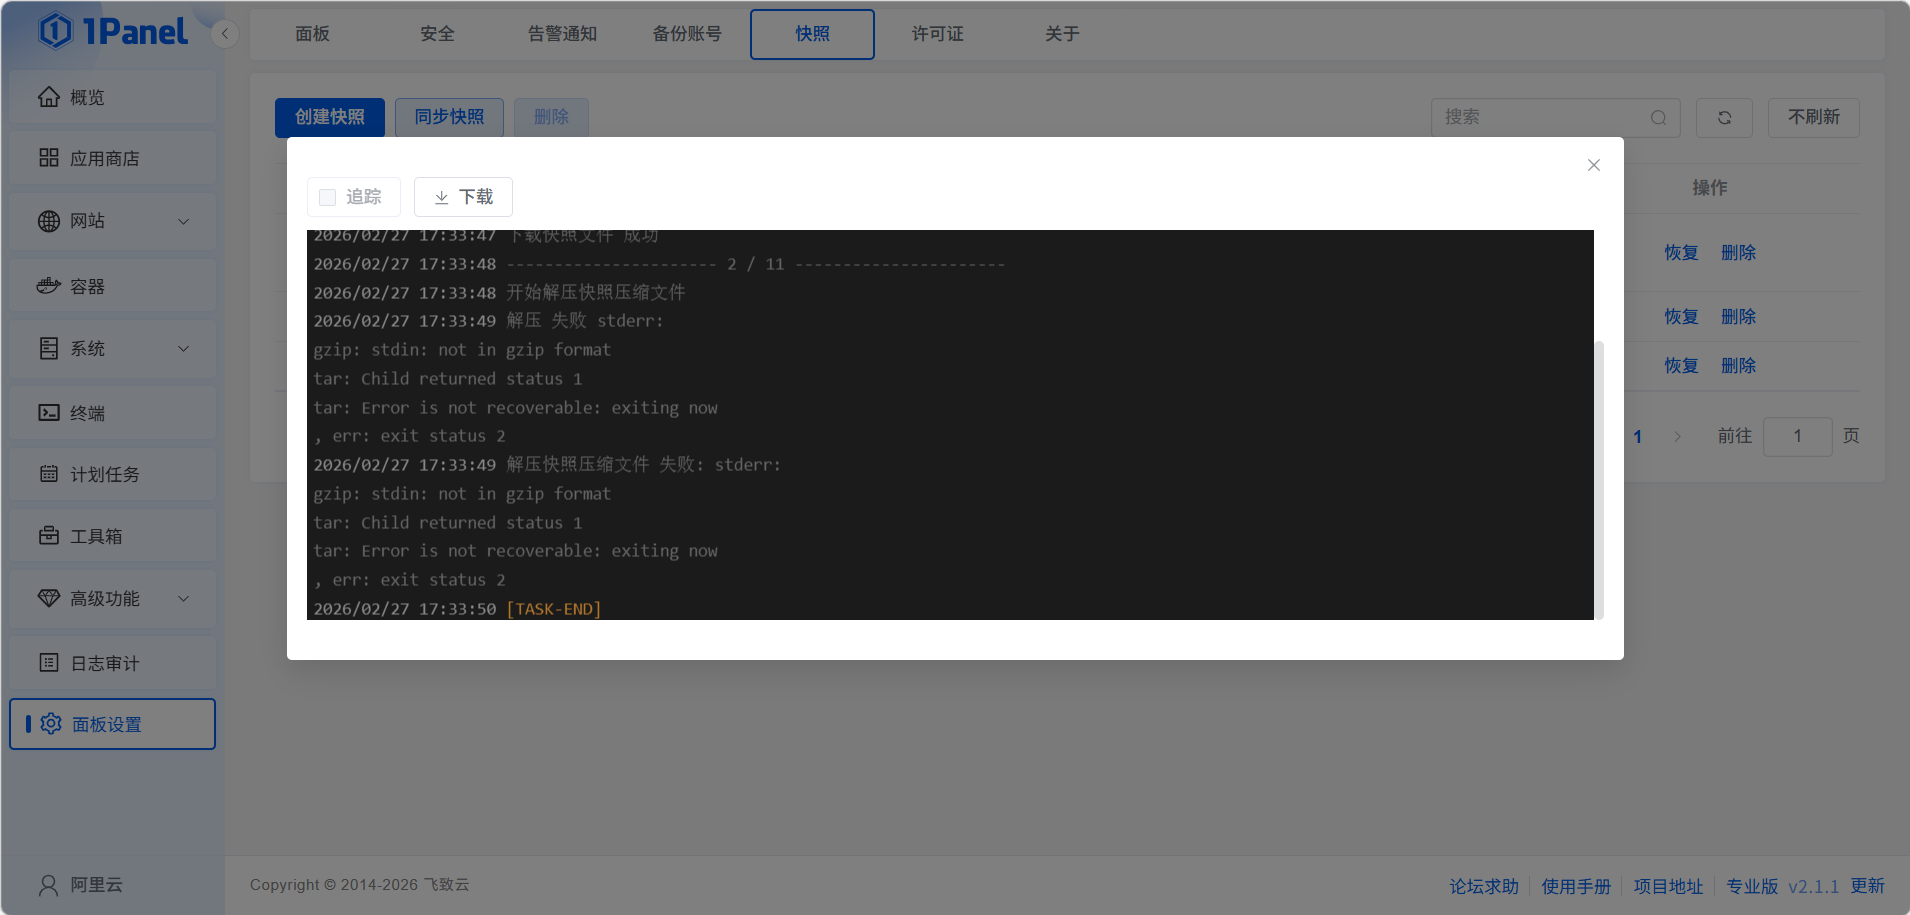Click the refresh icon beside the search box

[x=1724, y=118]
